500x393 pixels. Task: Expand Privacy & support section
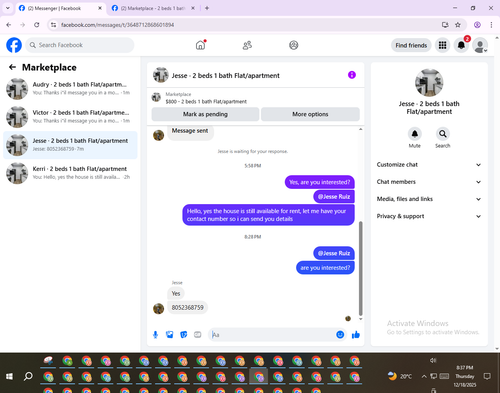[429, 216]
